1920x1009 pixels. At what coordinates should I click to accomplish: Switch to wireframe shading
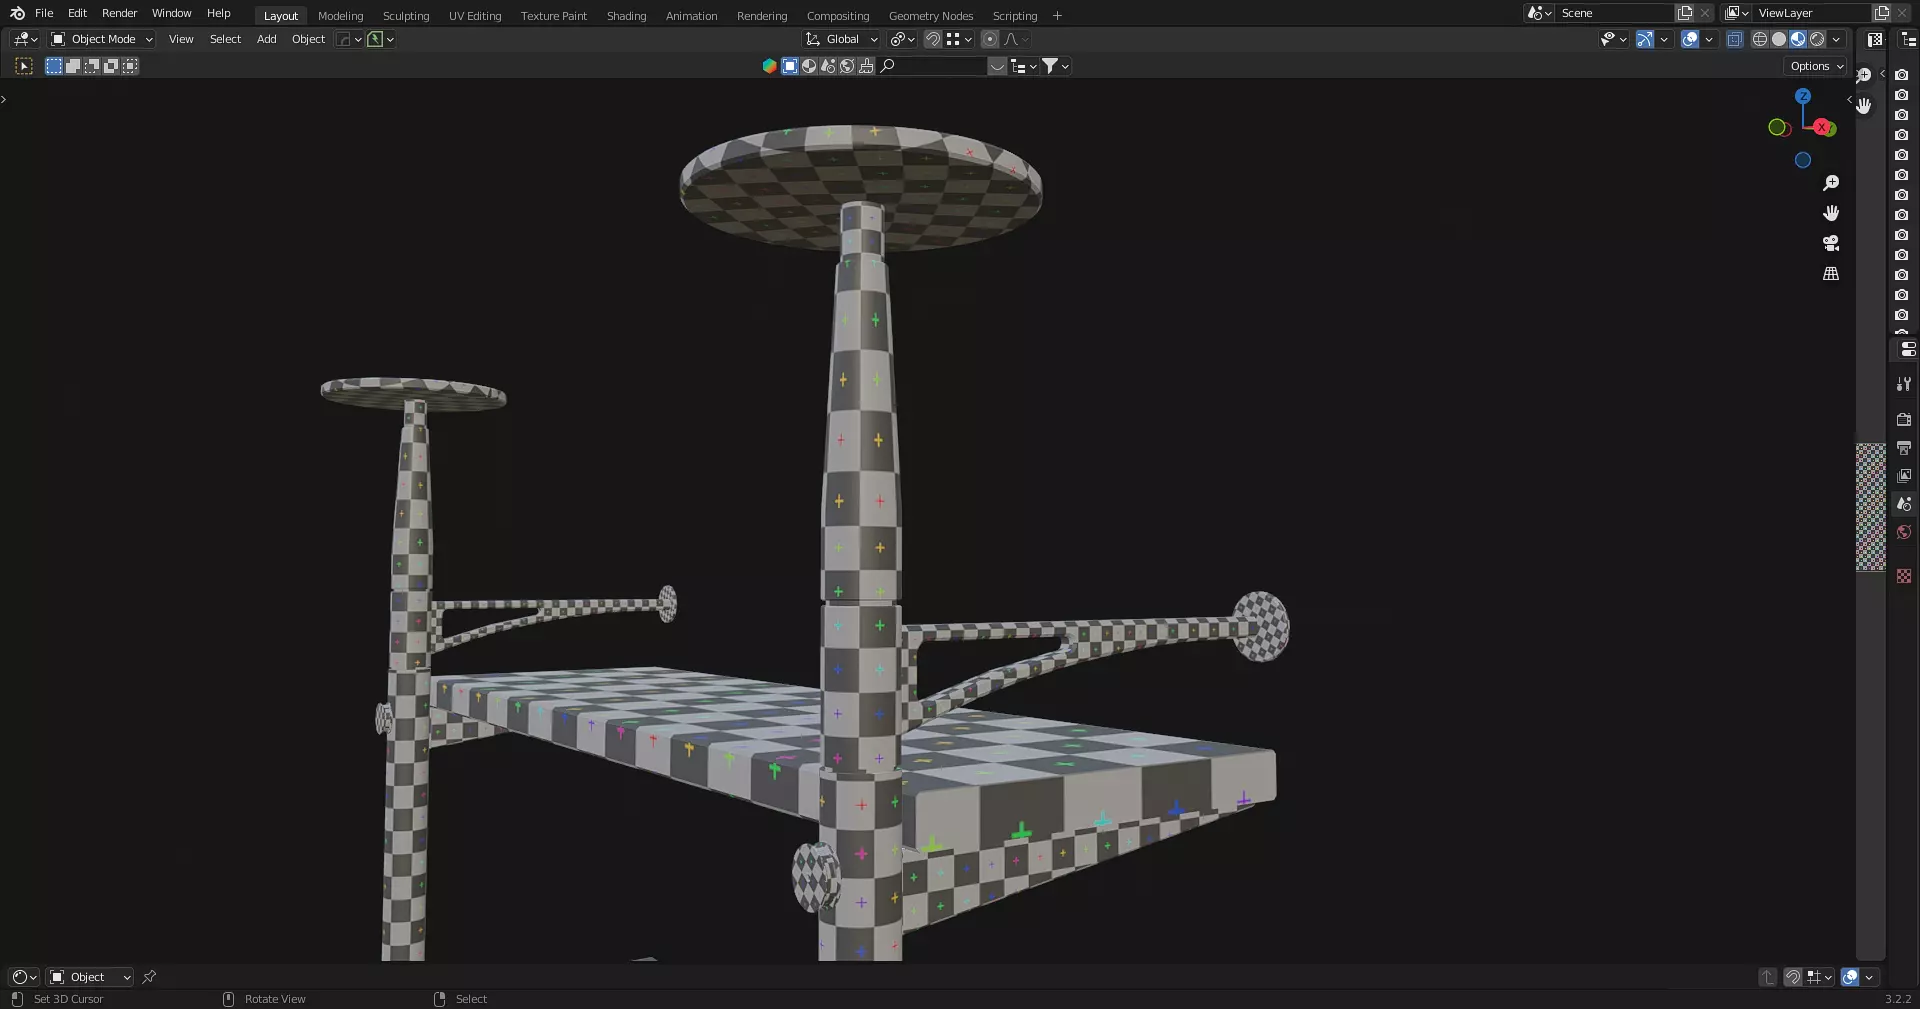1760,39
